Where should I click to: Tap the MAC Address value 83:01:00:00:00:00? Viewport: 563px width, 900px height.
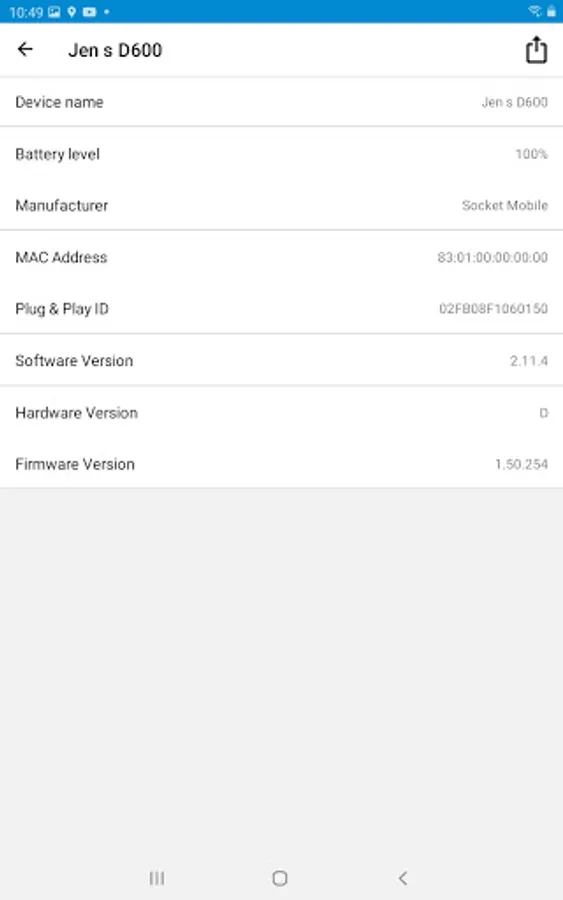click(492, 257)
